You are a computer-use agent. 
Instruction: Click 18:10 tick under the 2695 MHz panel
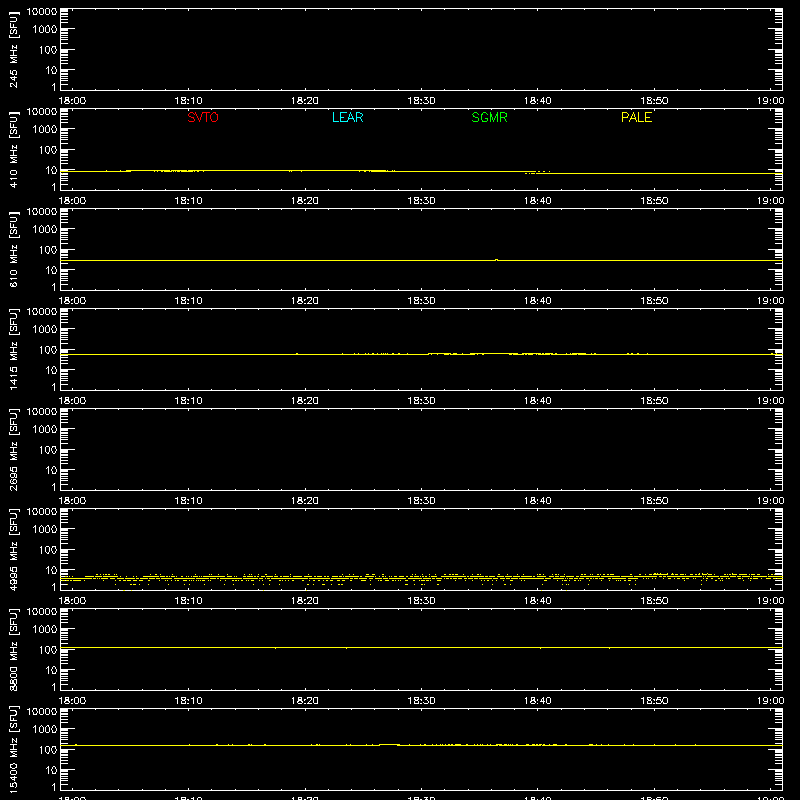click(188, 501)
